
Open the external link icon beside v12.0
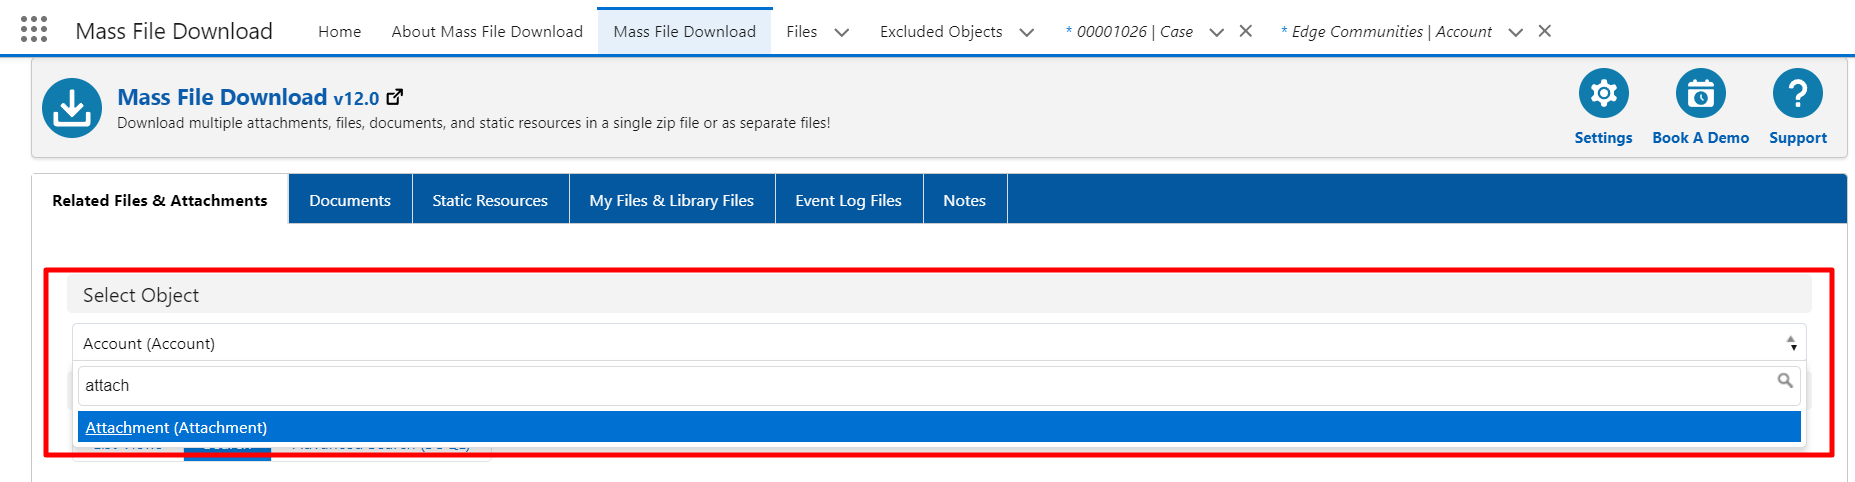[x=395, y=97]
